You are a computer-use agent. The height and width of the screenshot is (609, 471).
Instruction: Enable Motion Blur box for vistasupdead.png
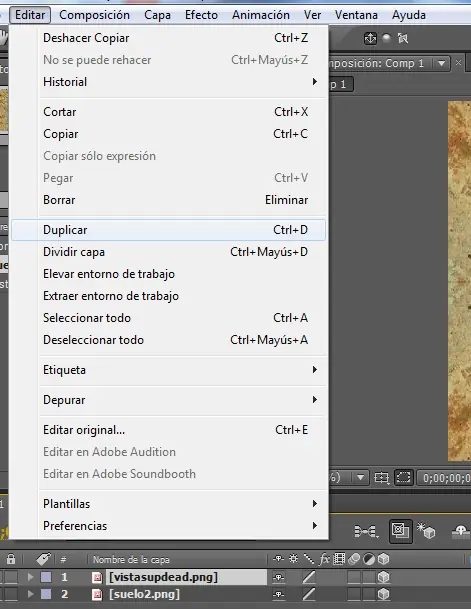coord(354,578)
